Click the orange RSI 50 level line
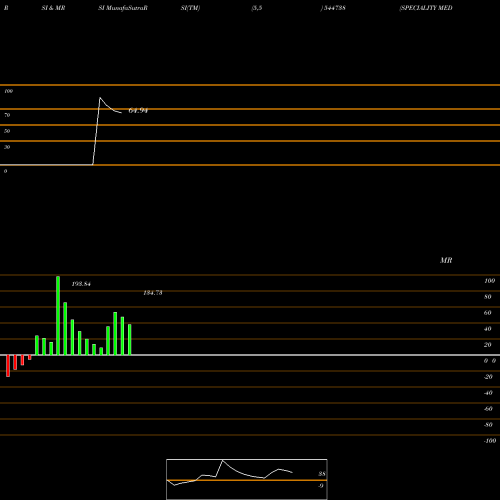Viewport: 500px width, 500px height. [250, 125]
